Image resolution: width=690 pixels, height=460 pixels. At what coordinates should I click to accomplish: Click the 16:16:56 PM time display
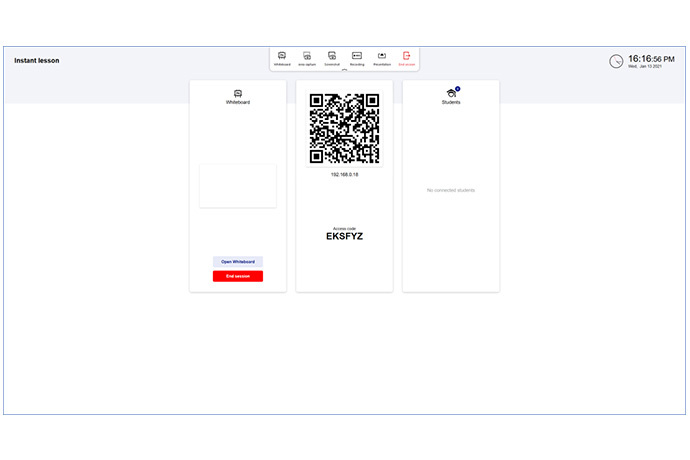pyautogui.click(x=651, y=59)
